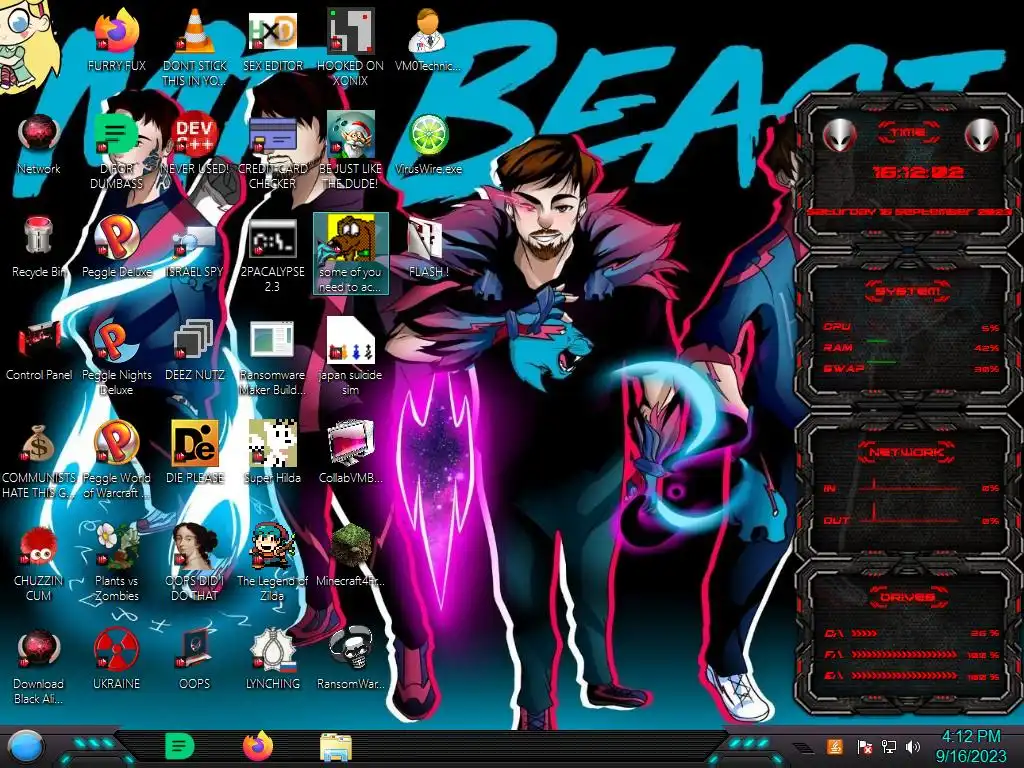Click the right alien head logo

981,135
